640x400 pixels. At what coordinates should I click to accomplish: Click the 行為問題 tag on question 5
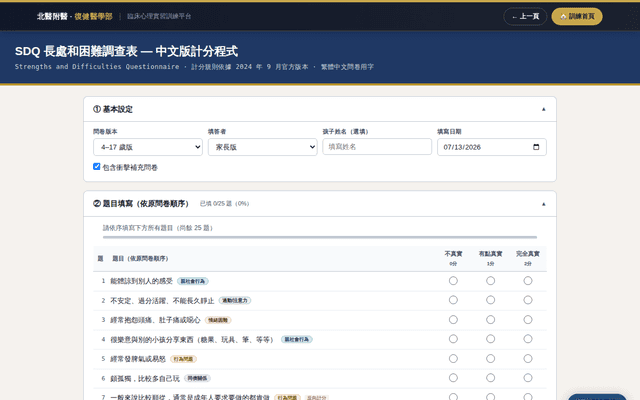coord(183,359)
